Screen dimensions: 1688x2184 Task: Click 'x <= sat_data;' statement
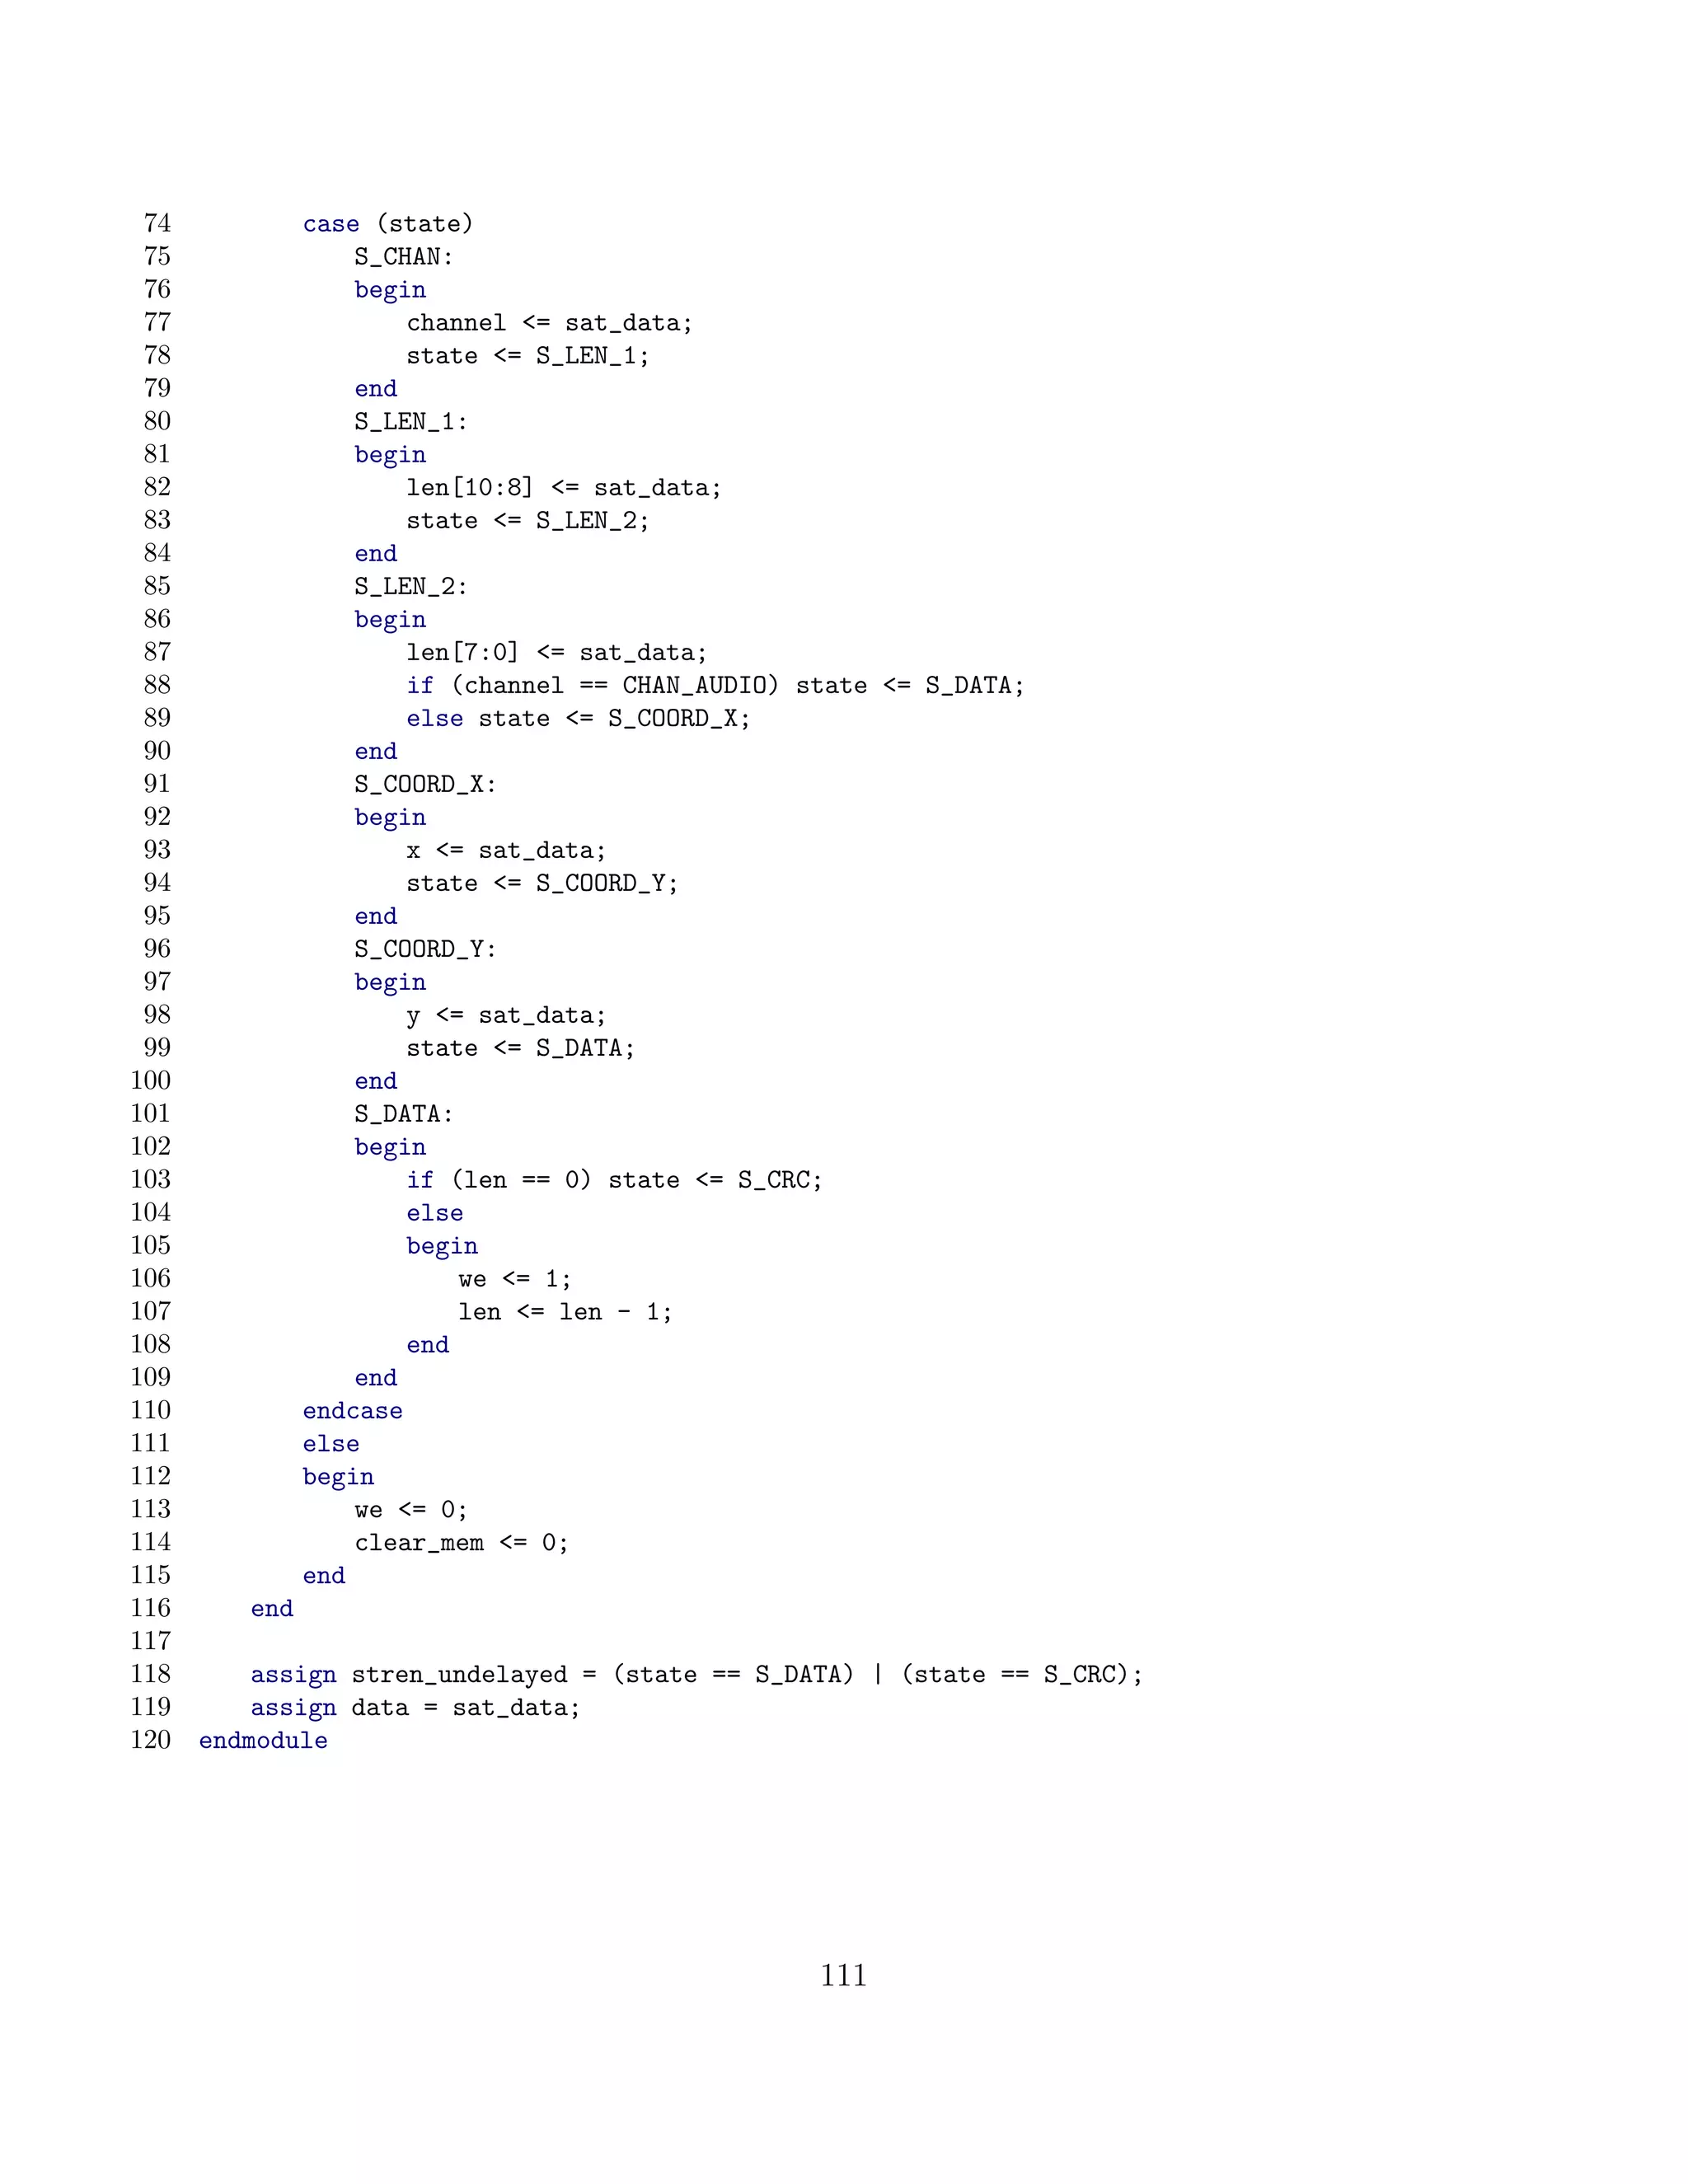click(x=506, y=851)
